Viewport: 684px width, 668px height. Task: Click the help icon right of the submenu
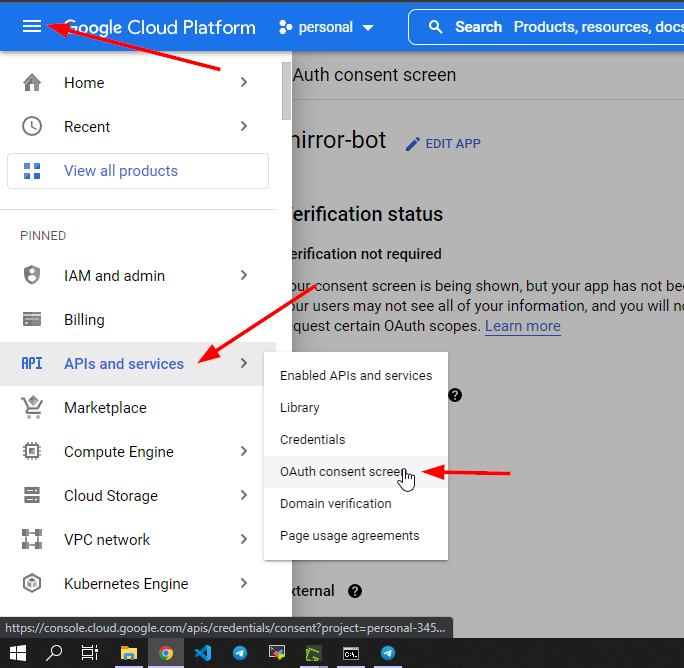455,395
